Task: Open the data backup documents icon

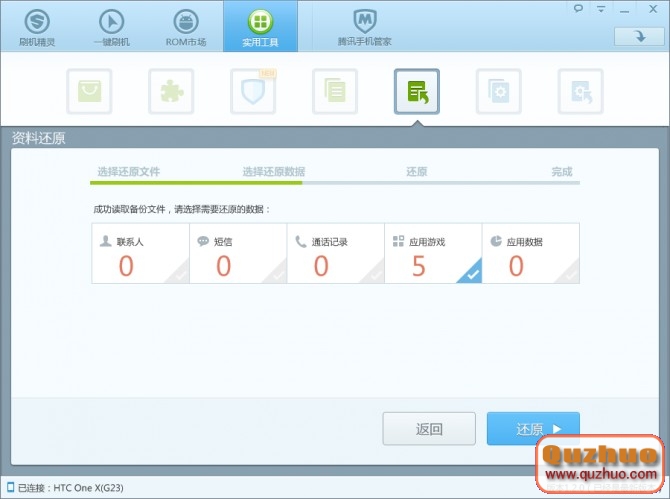Action: pyautogui.click(x=335, y=91)
